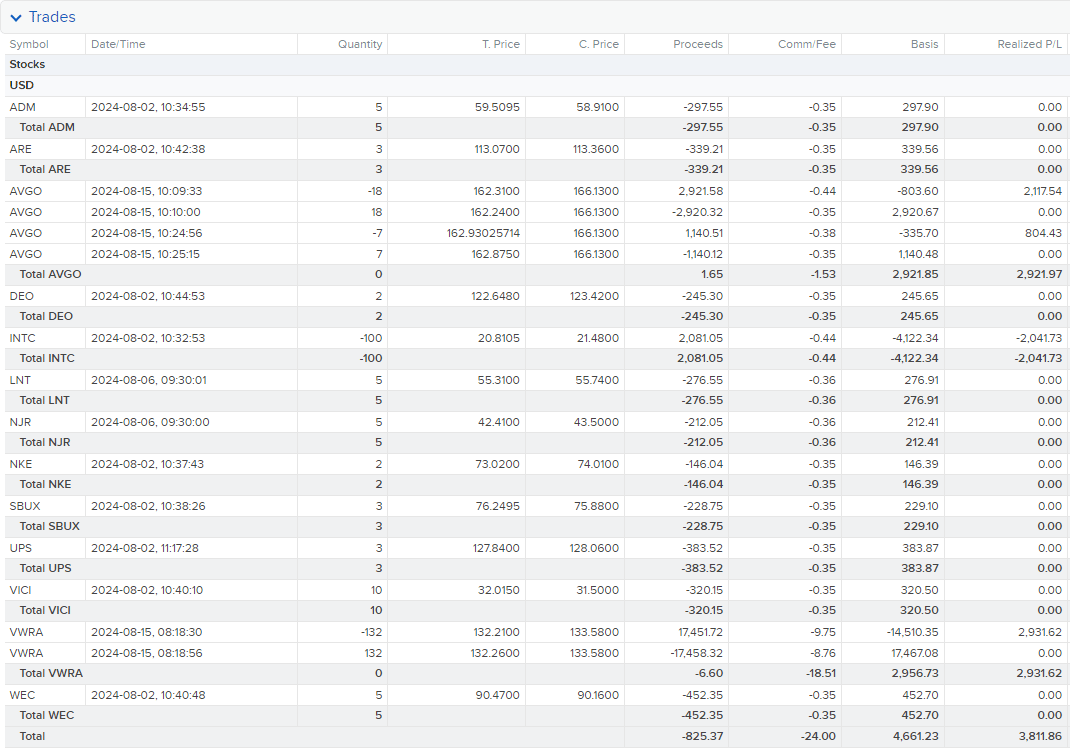The width and height of the screenshot is (1070, 749).
Task: Select the Quantity column header
Action: click(x=360, y=44)
